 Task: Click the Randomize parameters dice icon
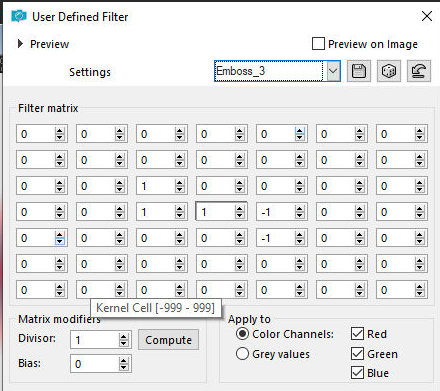tap(389, 71)
